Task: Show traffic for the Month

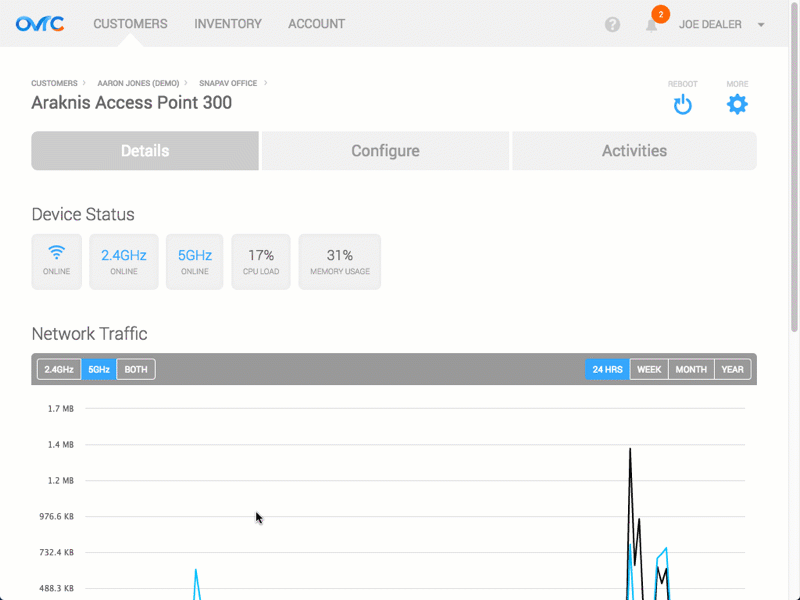Action: (691, 369)
